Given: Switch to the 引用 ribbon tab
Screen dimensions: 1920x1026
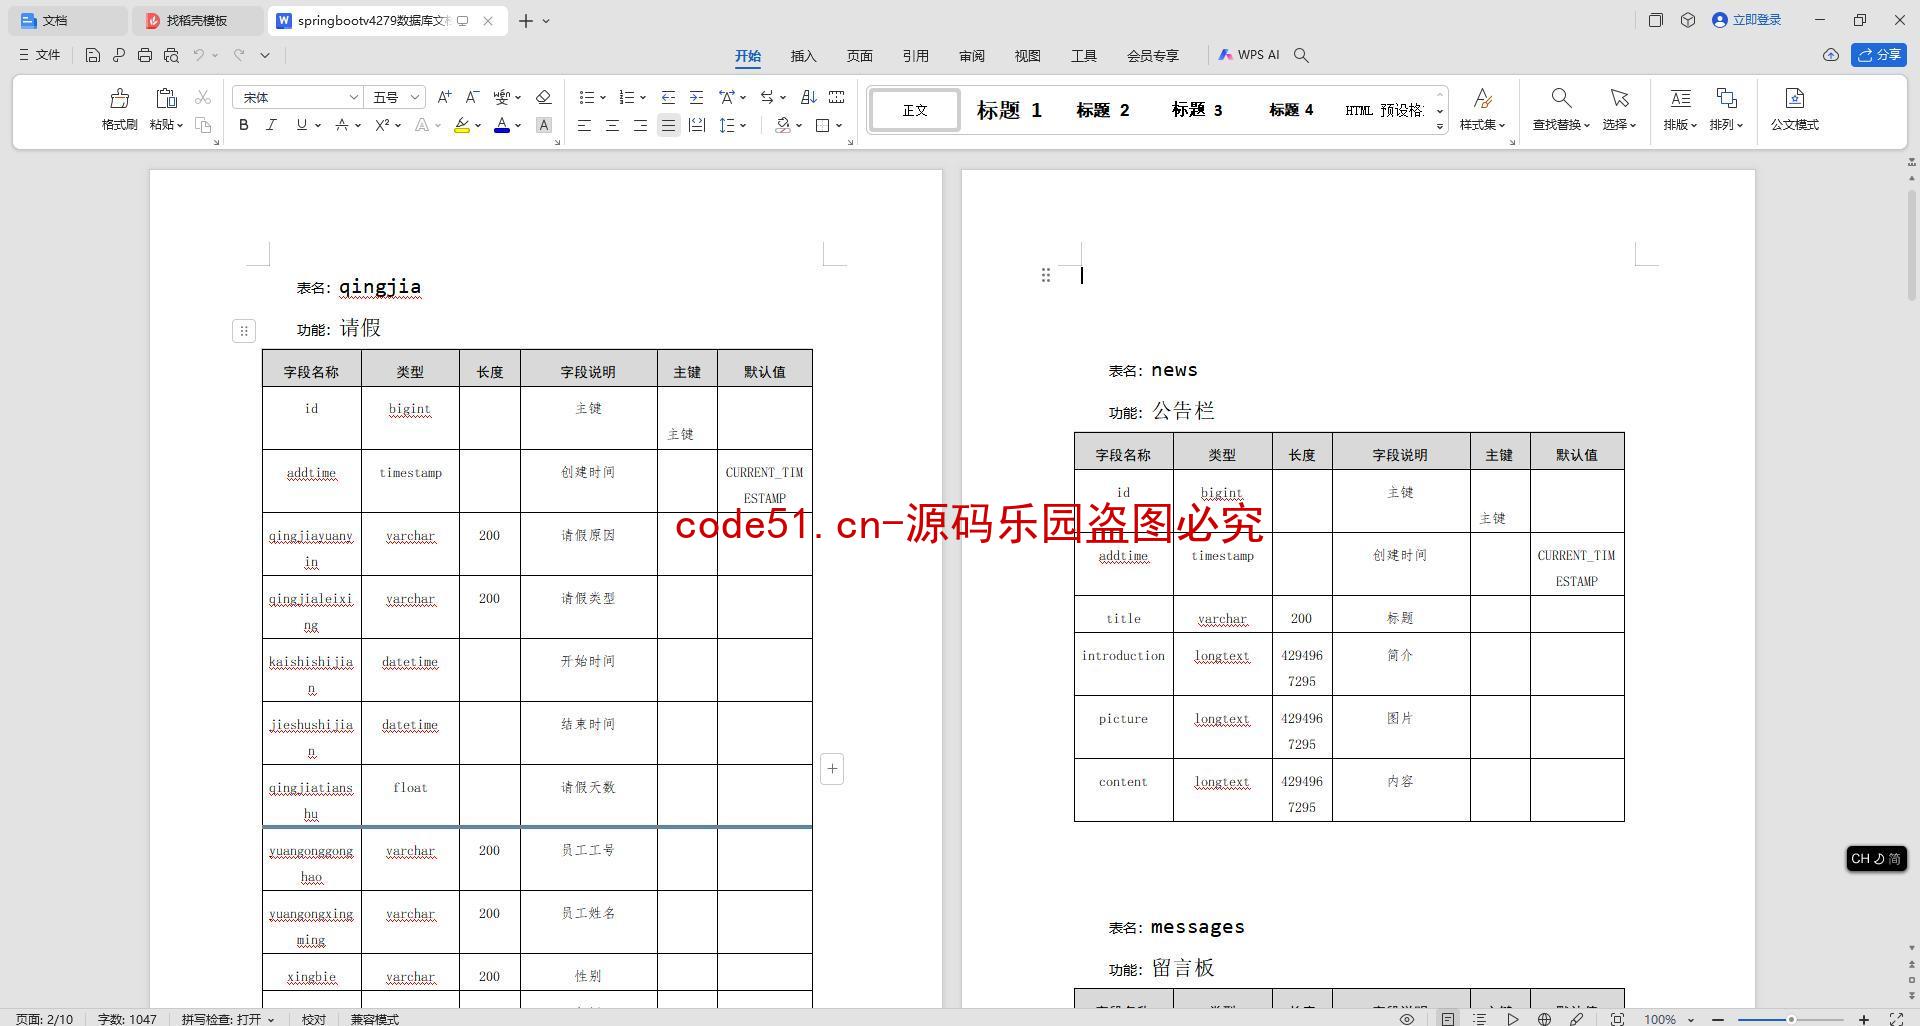Looking at the screenshot, I should (x=915, y=56).
